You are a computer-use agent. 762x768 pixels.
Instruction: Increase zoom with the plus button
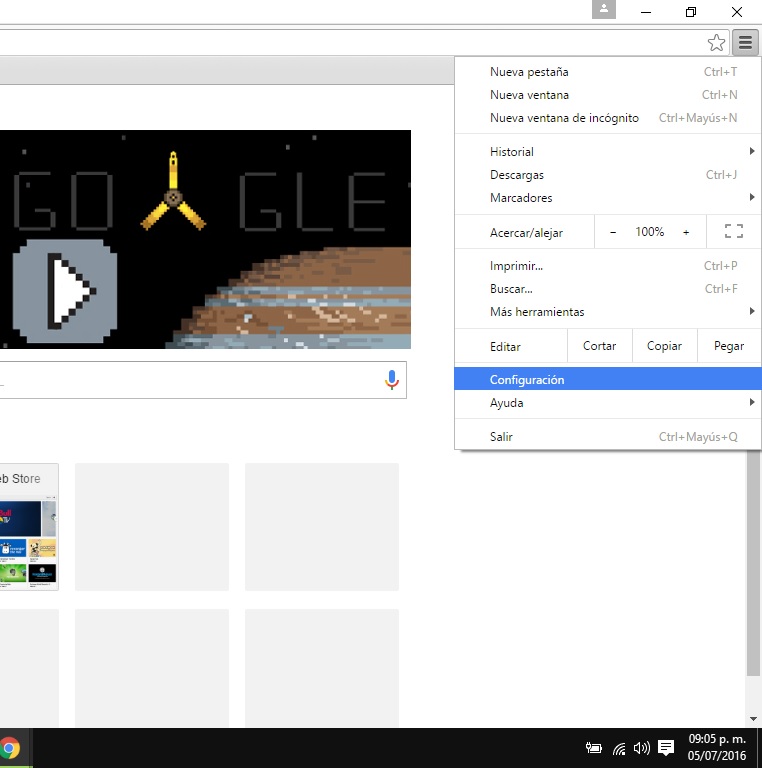pos(686,232)
